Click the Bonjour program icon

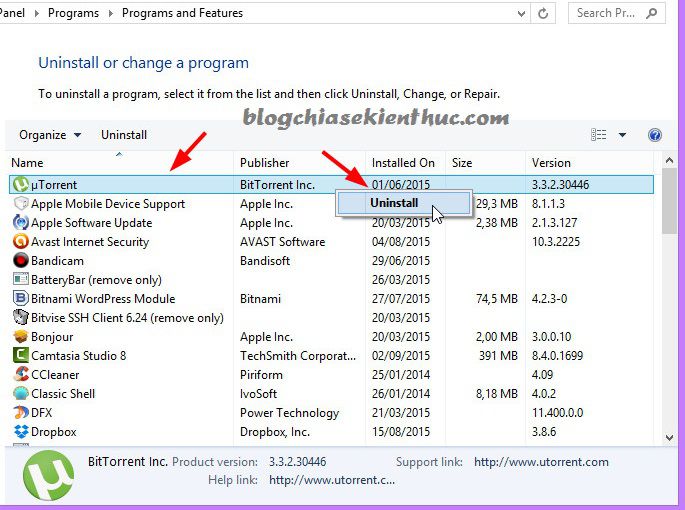[x=21, y=337]
